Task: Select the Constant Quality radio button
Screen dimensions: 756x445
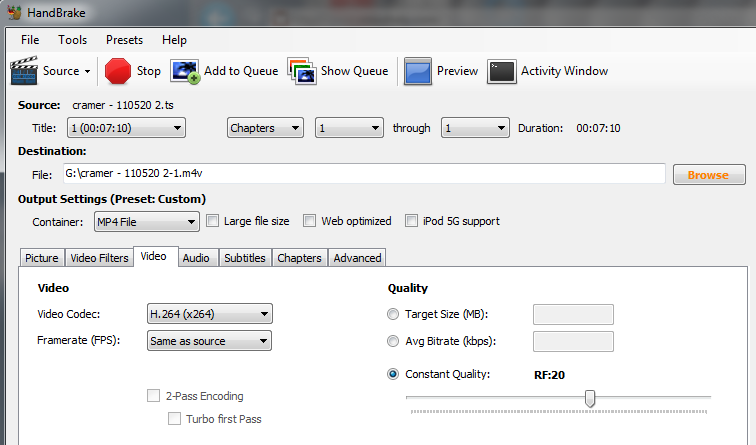Action: click(393, 374)
